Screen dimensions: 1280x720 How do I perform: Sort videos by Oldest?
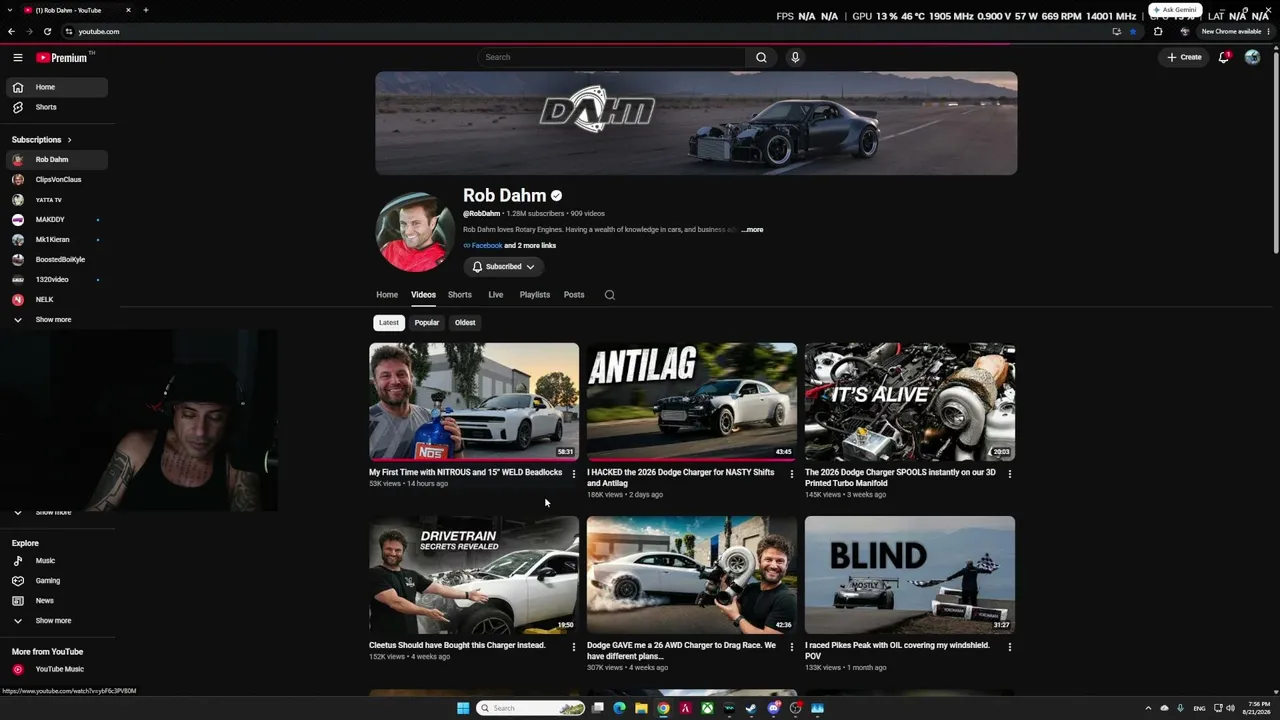coord(465,323)
